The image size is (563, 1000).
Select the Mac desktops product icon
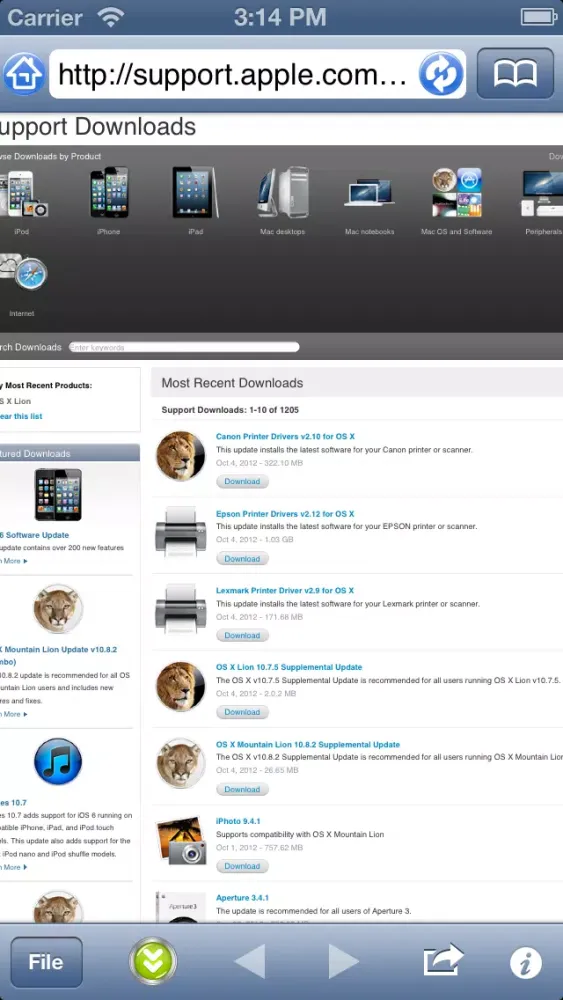pyautogui.click(x=283, y=193)
